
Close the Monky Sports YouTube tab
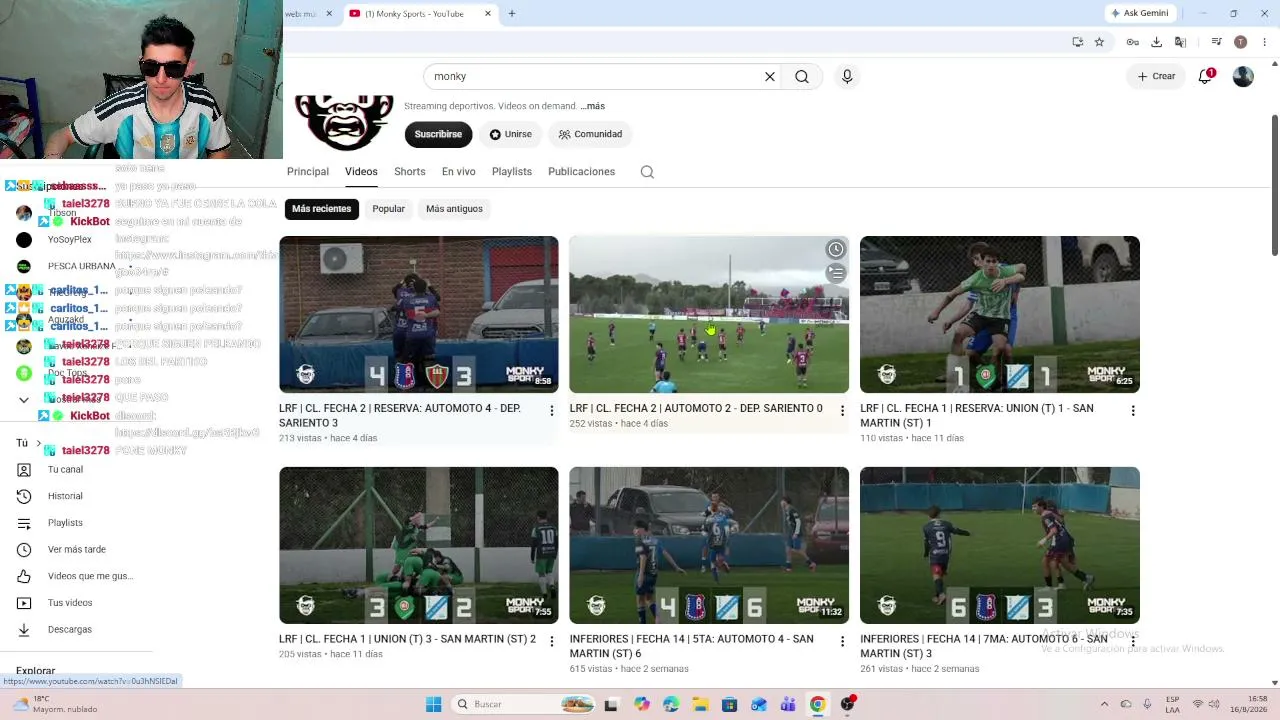point(488,13)
